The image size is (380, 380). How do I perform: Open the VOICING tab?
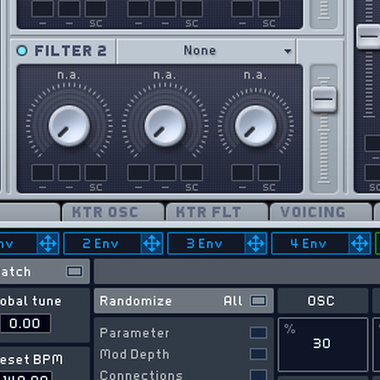point(321,212)
